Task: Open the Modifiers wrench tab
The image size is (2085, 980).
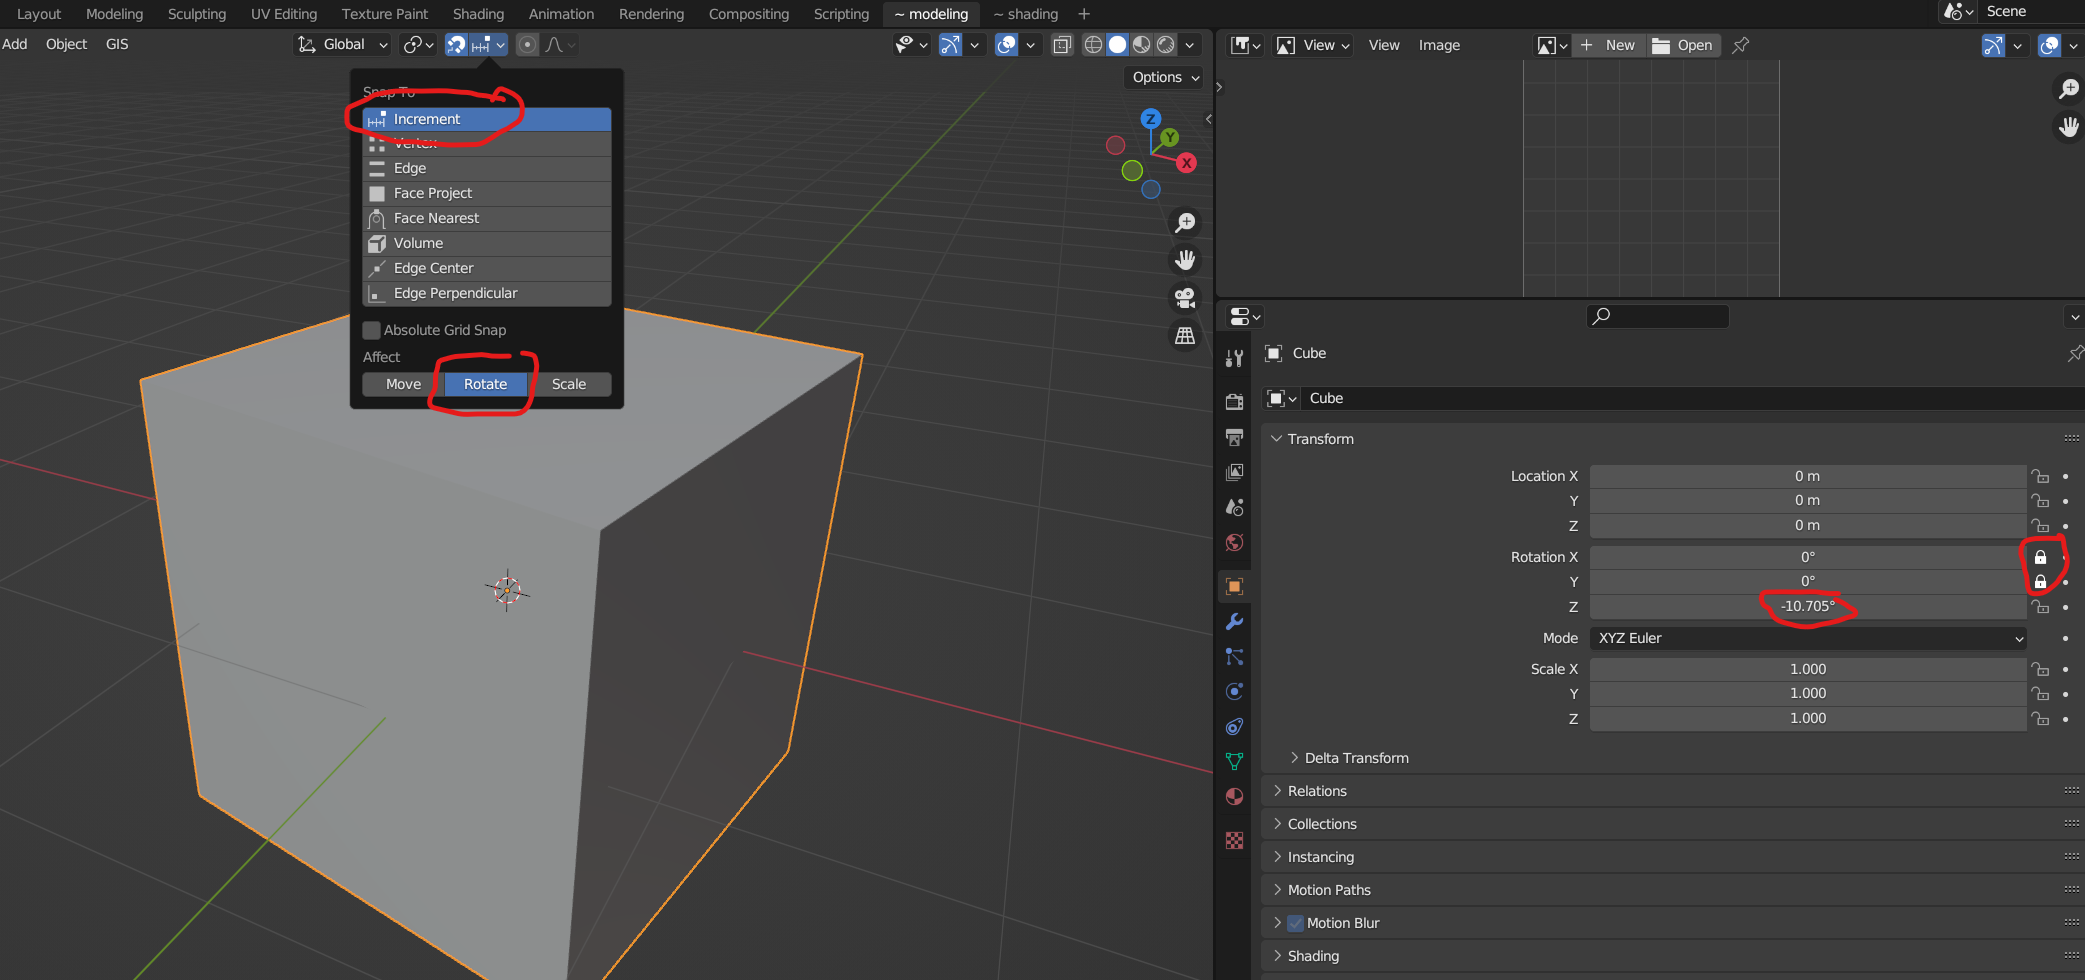Action: pyautogui.click(x=1234, y=621)
